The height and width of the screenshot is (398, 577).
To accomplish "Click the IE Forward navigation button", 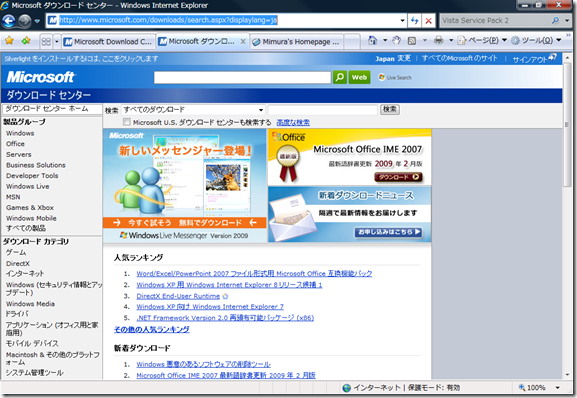I will point(25,21).
